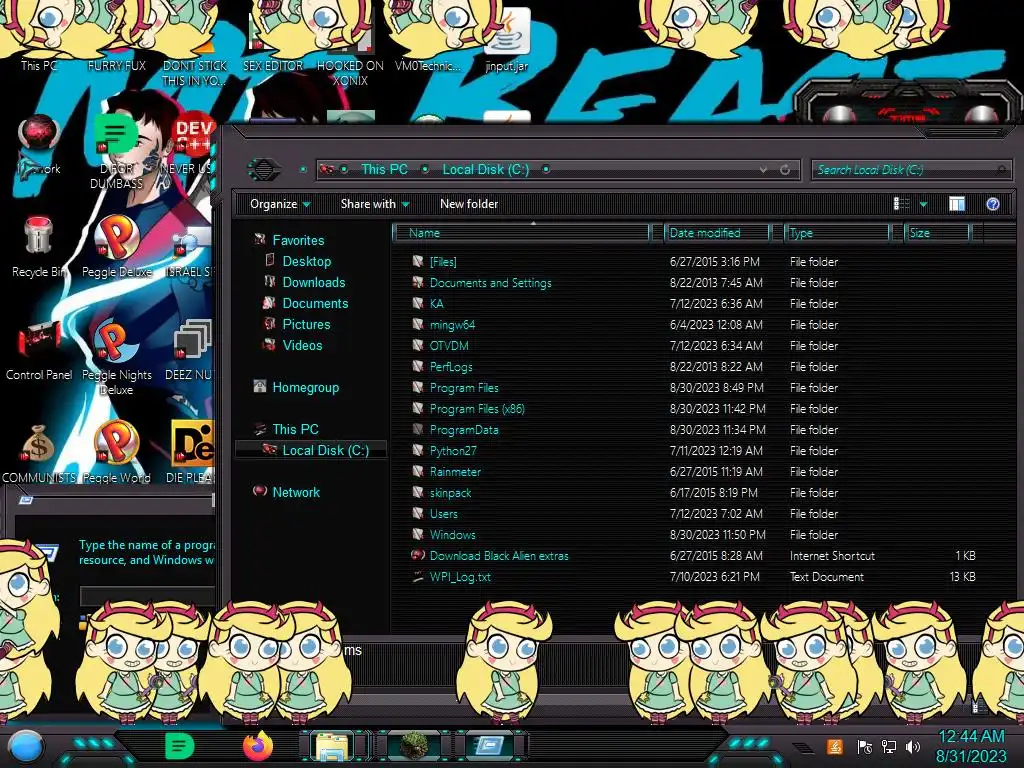Click the Start orb on taskbar
Screen dimensions: 1024x768
pyautogui.click(x=26, y=746)
